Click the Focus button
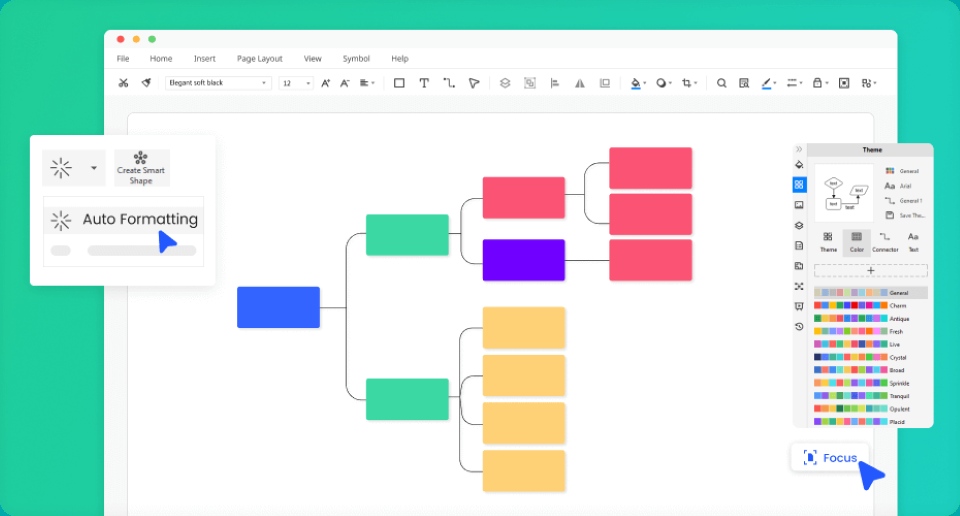Screen dimensions: 960x516 point(829,458)
